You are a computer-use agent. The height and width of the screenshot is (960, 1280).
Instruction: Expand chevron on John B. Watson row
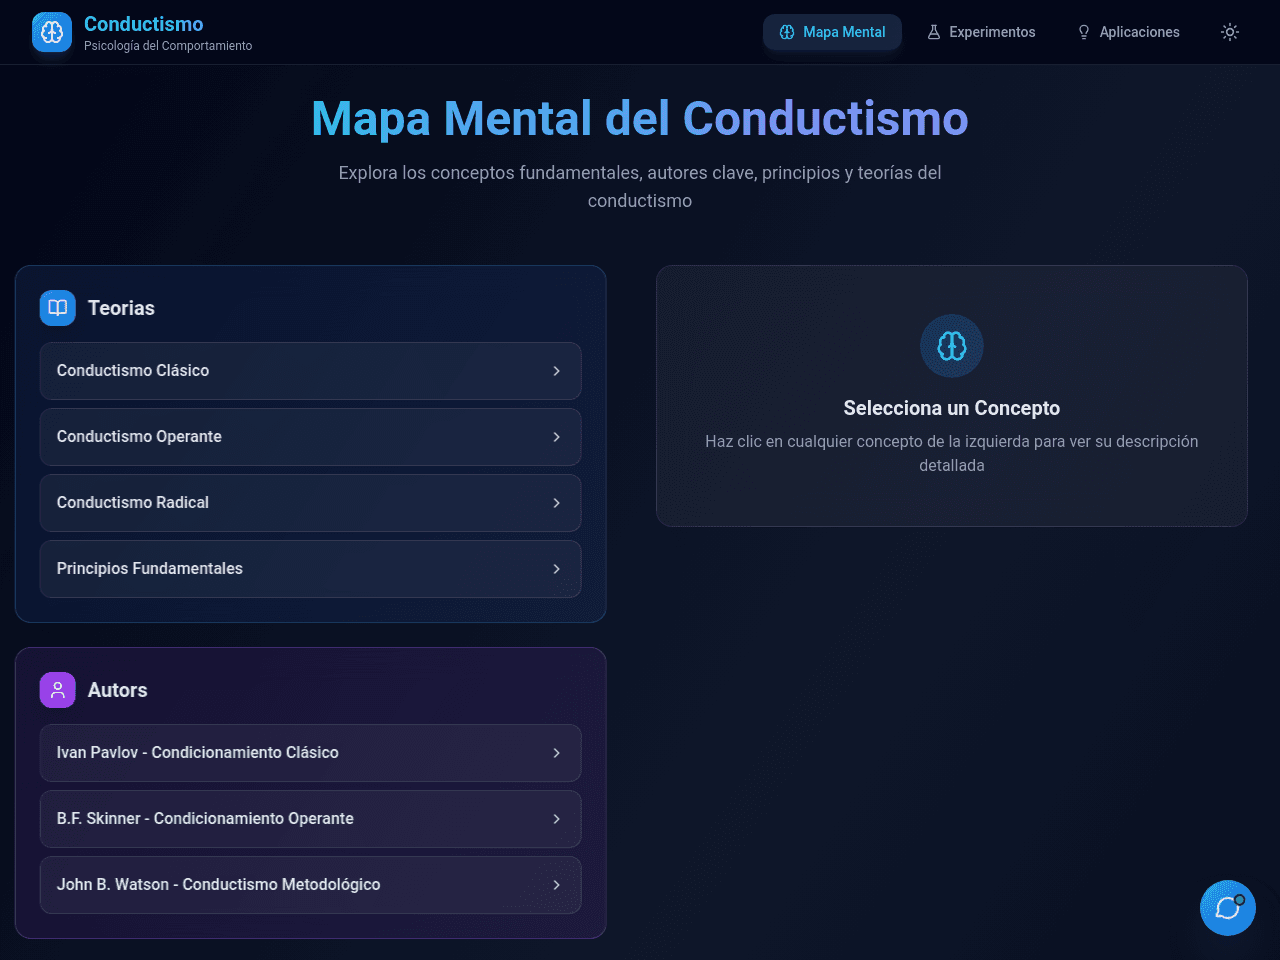click(557, 885)
